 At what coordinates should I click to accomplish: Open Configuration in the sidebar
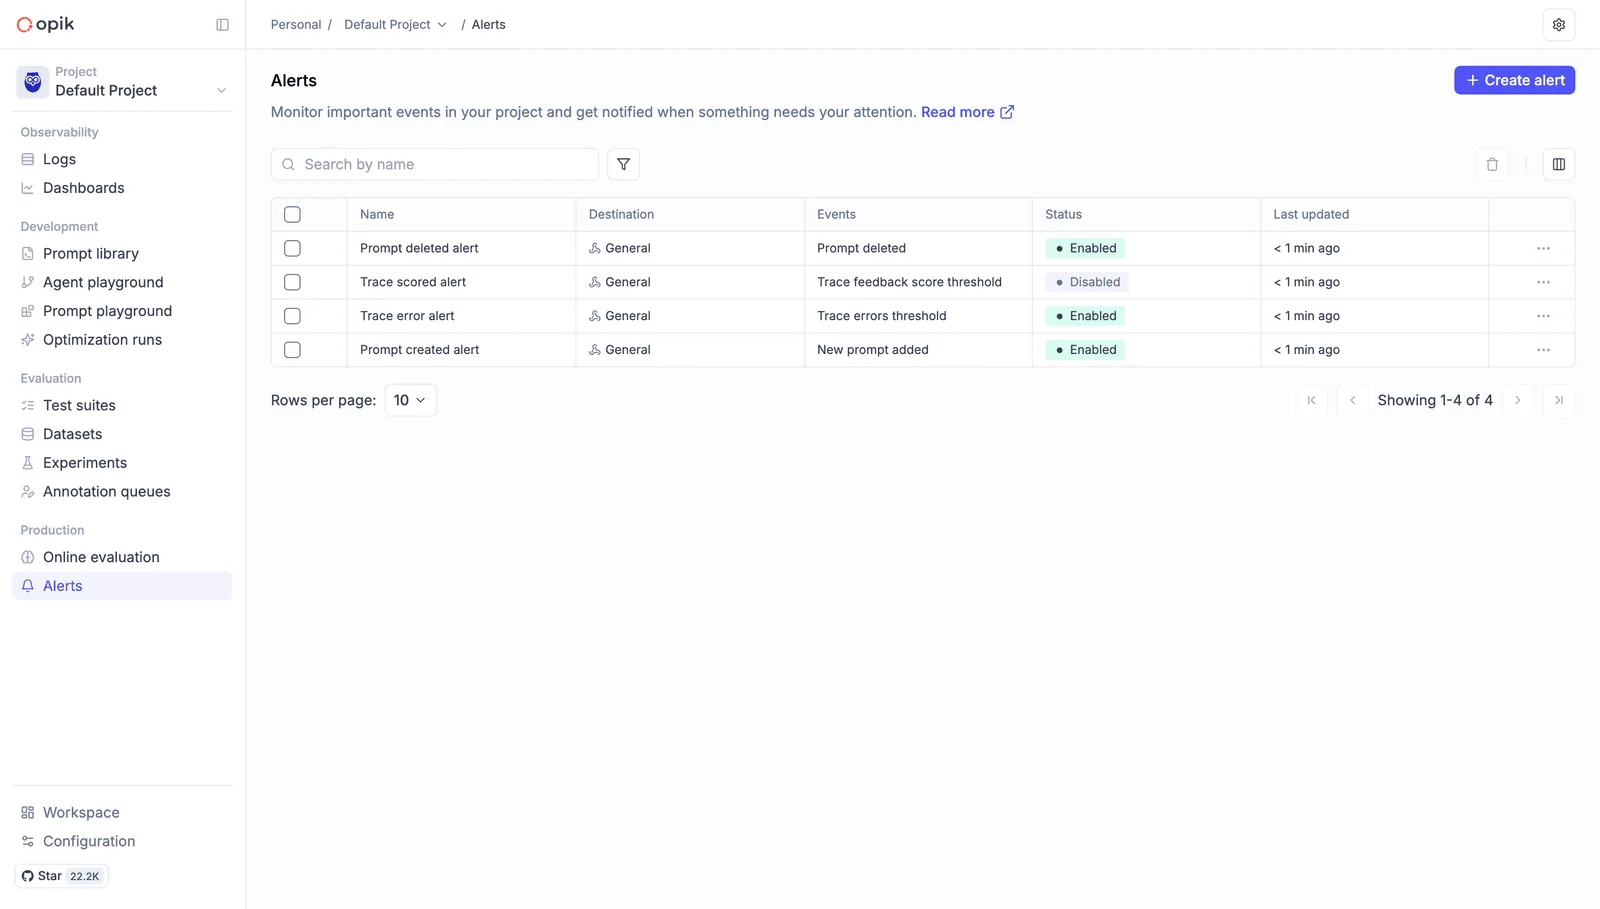[122, 841]
